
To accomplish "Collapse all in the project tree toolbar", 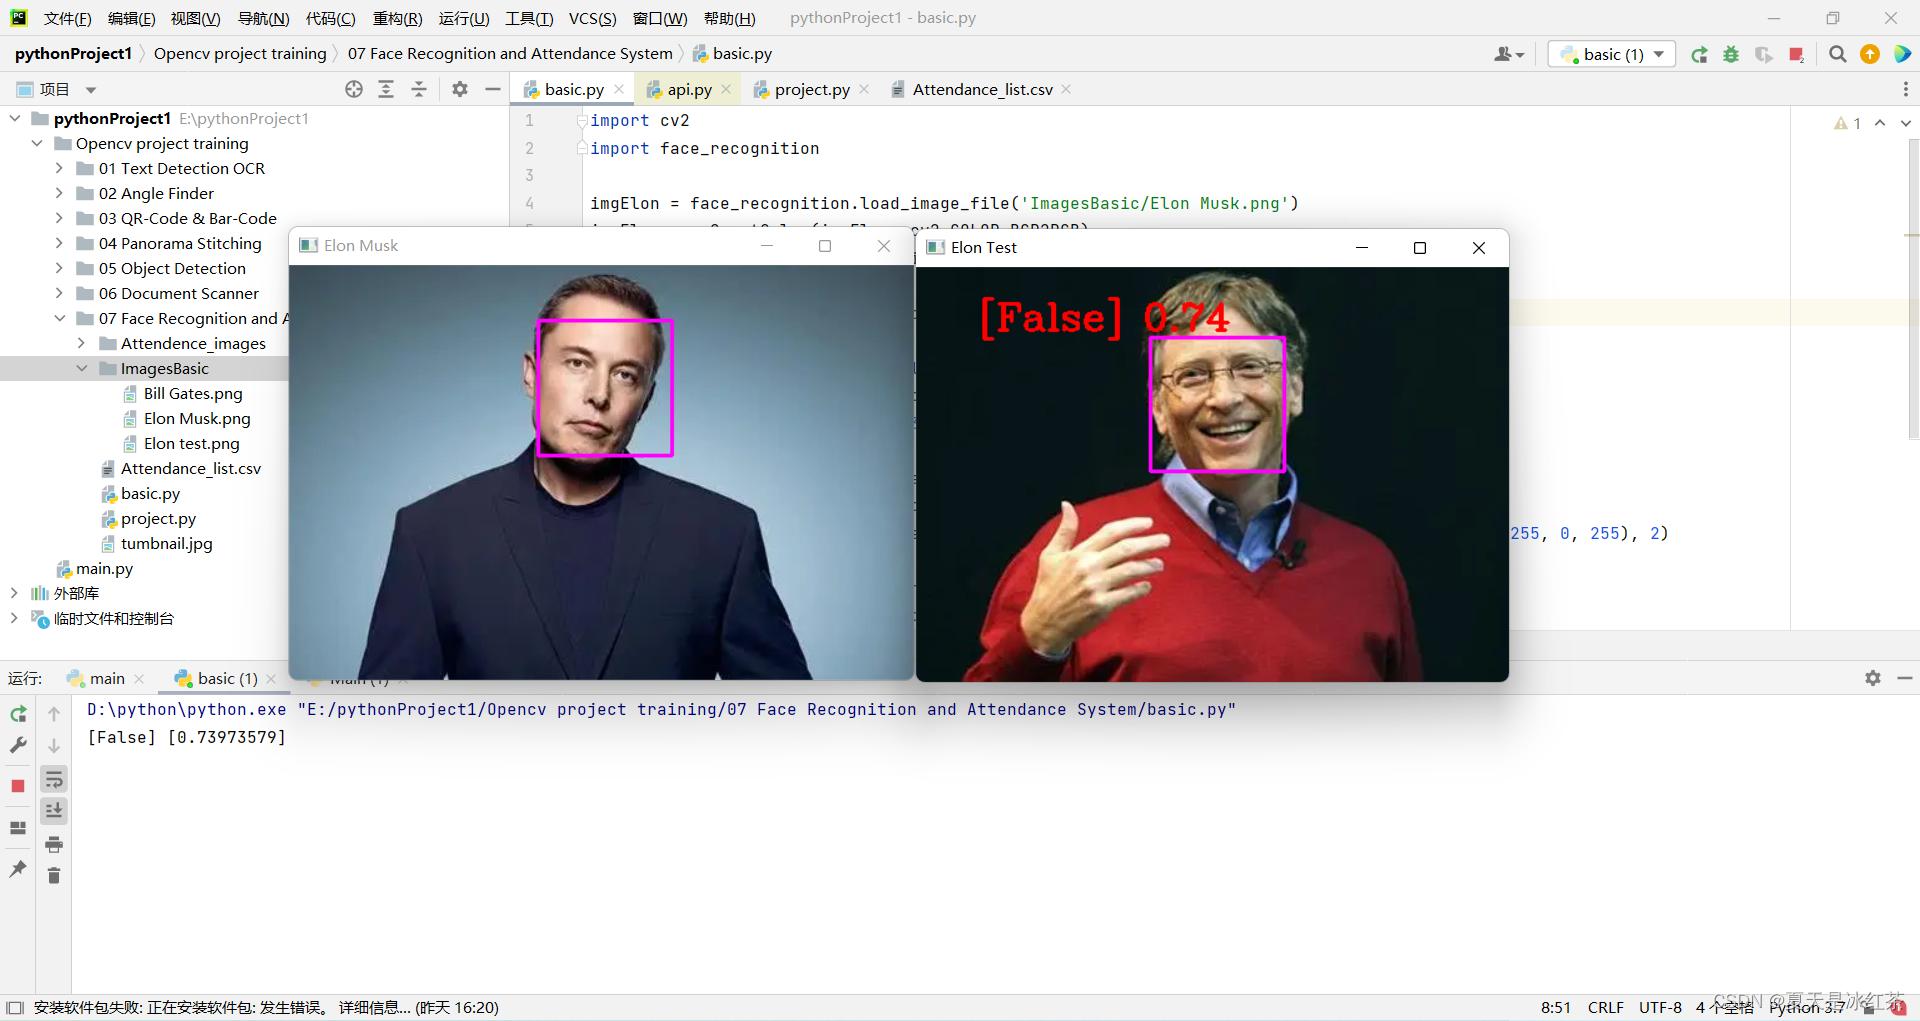I will point(419,90).
